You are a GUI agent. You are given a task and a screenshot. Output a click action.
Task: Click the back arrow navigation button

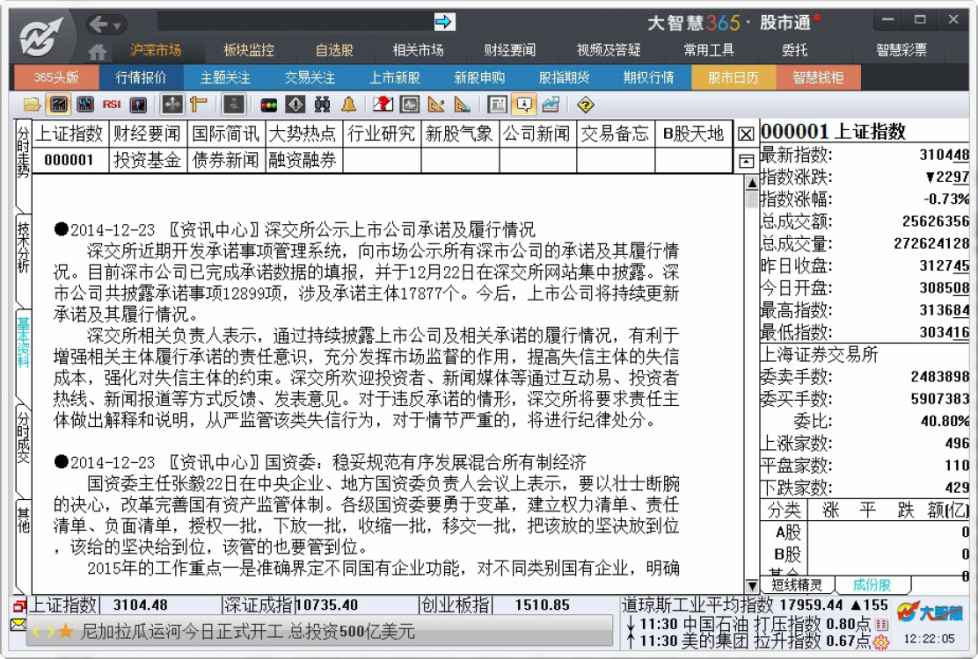pyautogui.click(x=99, y=24)
